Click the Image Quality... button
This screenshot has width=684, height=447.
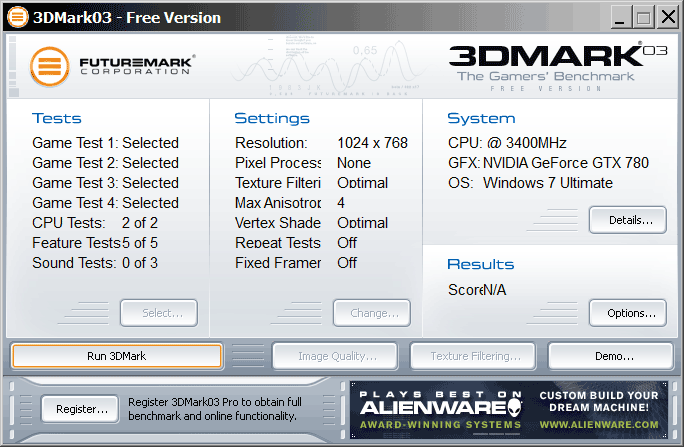337,356
